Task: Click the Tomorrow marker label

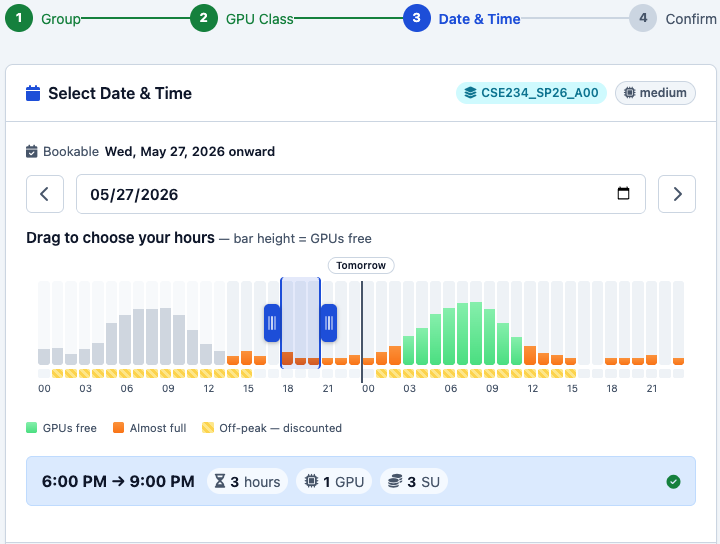Action: [361, 265]
